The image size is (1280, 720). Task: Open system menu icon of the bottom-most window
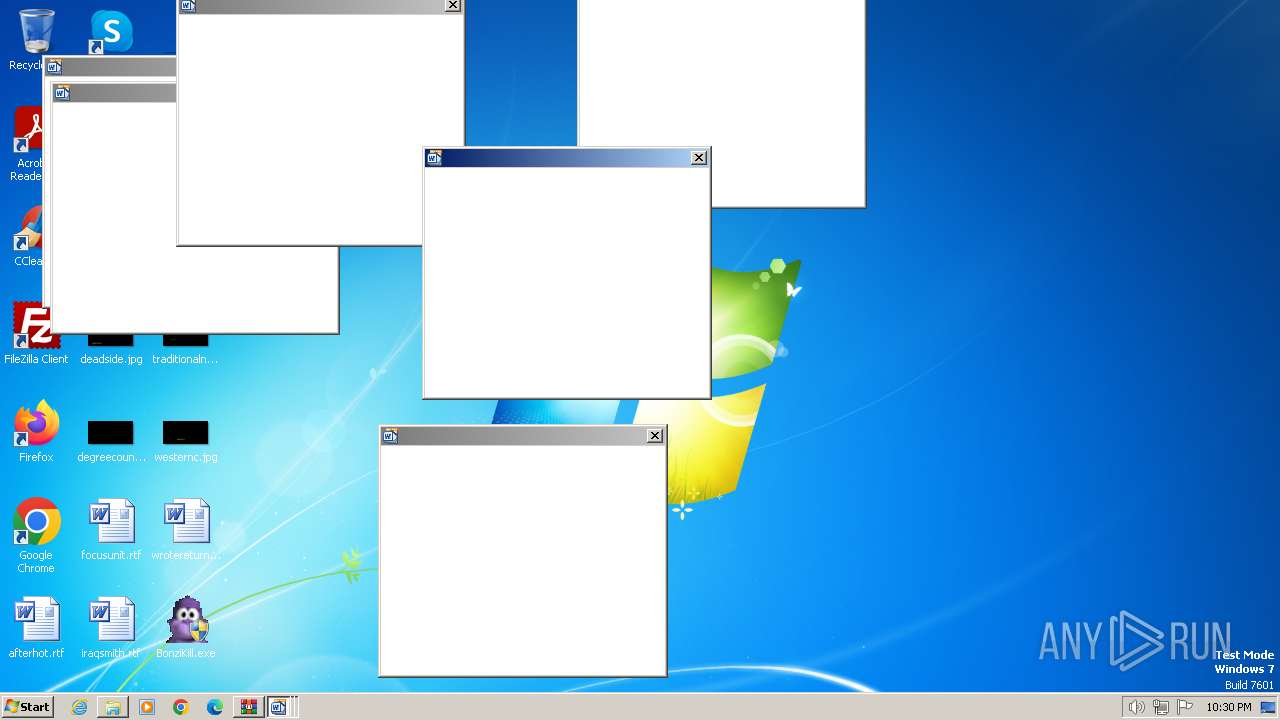pos(390,435)
